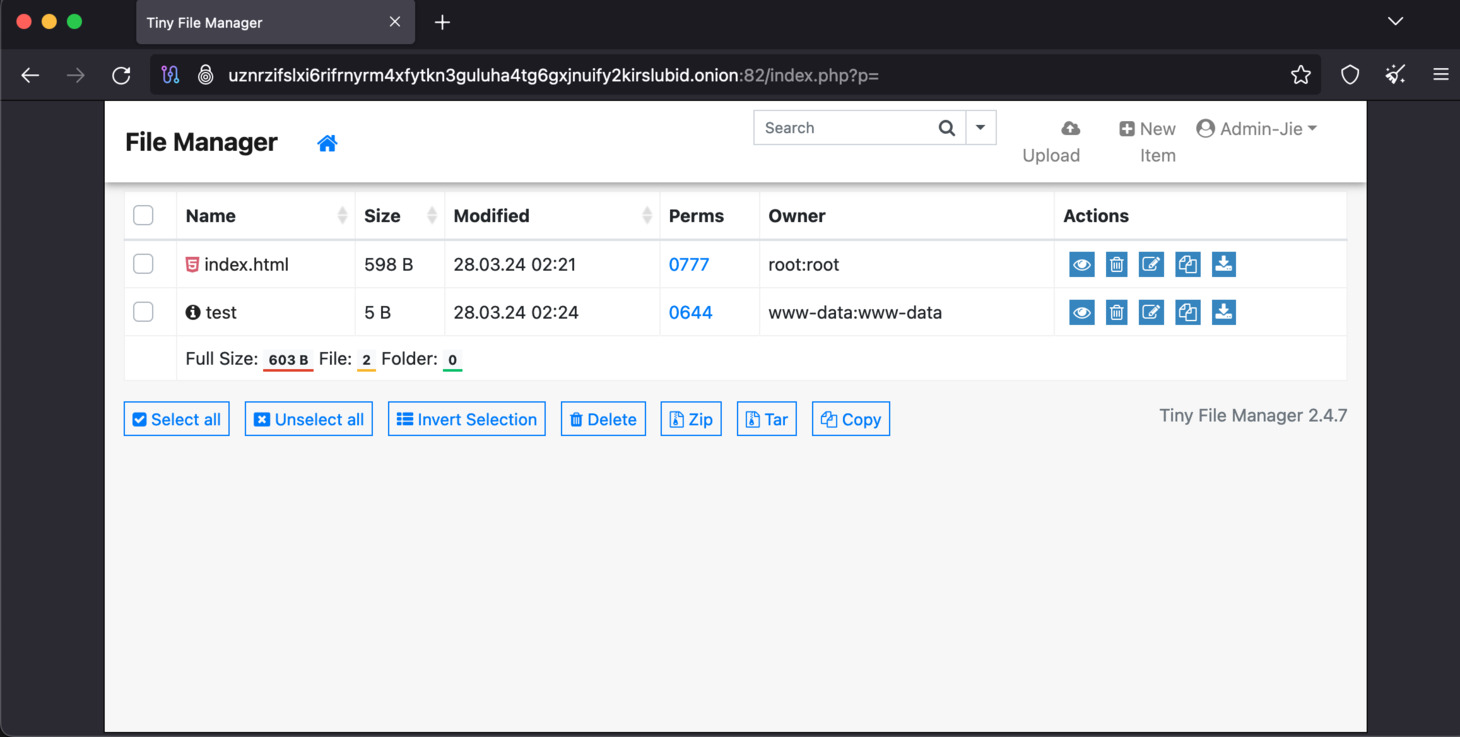Check the index.html row checkbox

[143, 264]
